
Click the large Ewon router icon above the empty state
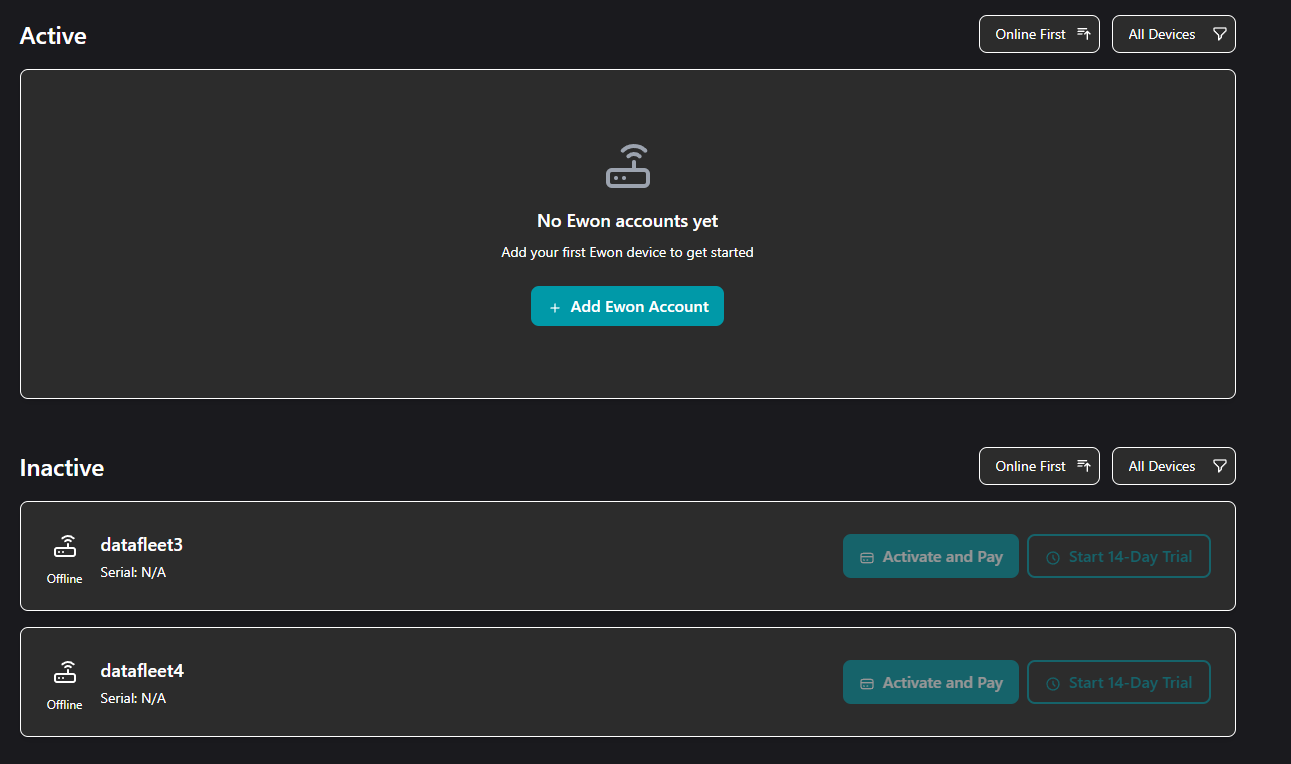pos(627,166)
